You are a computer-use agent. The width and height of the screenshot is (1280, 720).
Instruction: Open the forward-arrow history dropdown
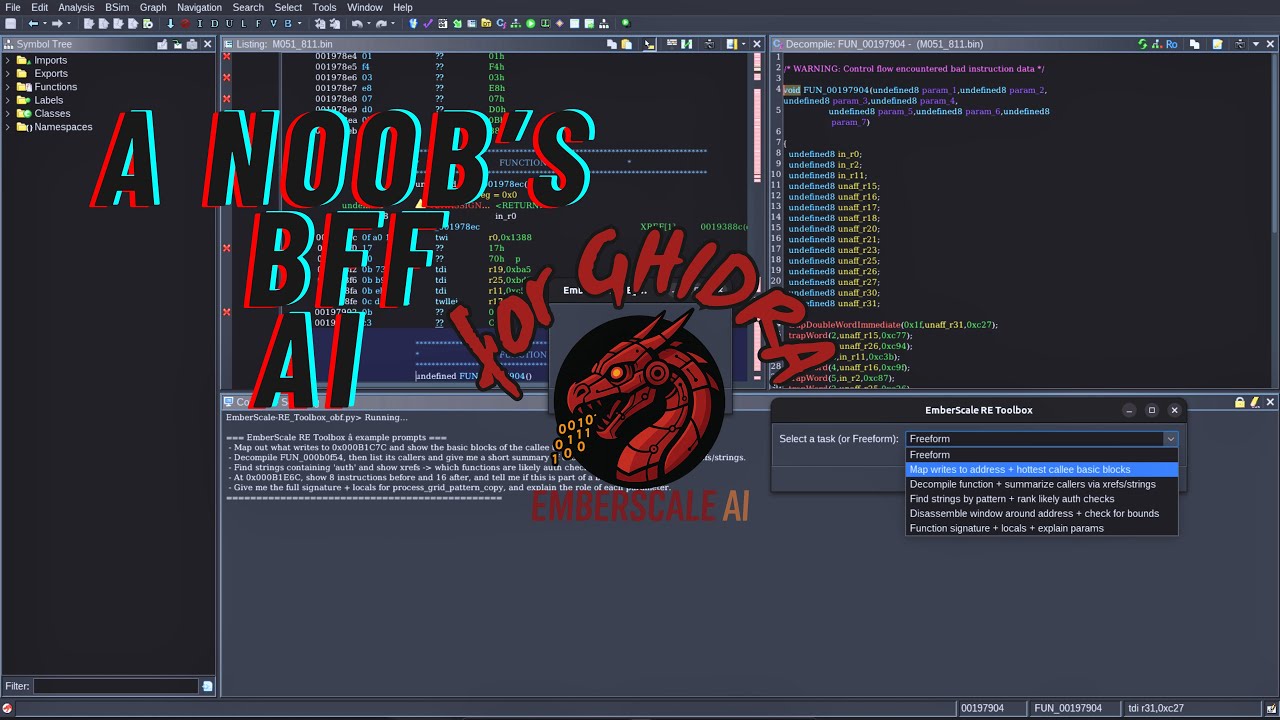tap(69, 23)
